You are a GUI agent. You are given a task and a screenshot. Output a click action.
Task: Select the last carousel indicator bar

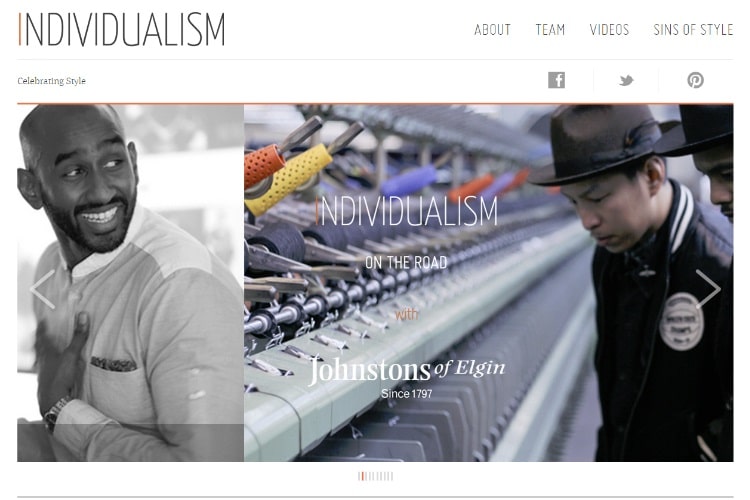392,476
